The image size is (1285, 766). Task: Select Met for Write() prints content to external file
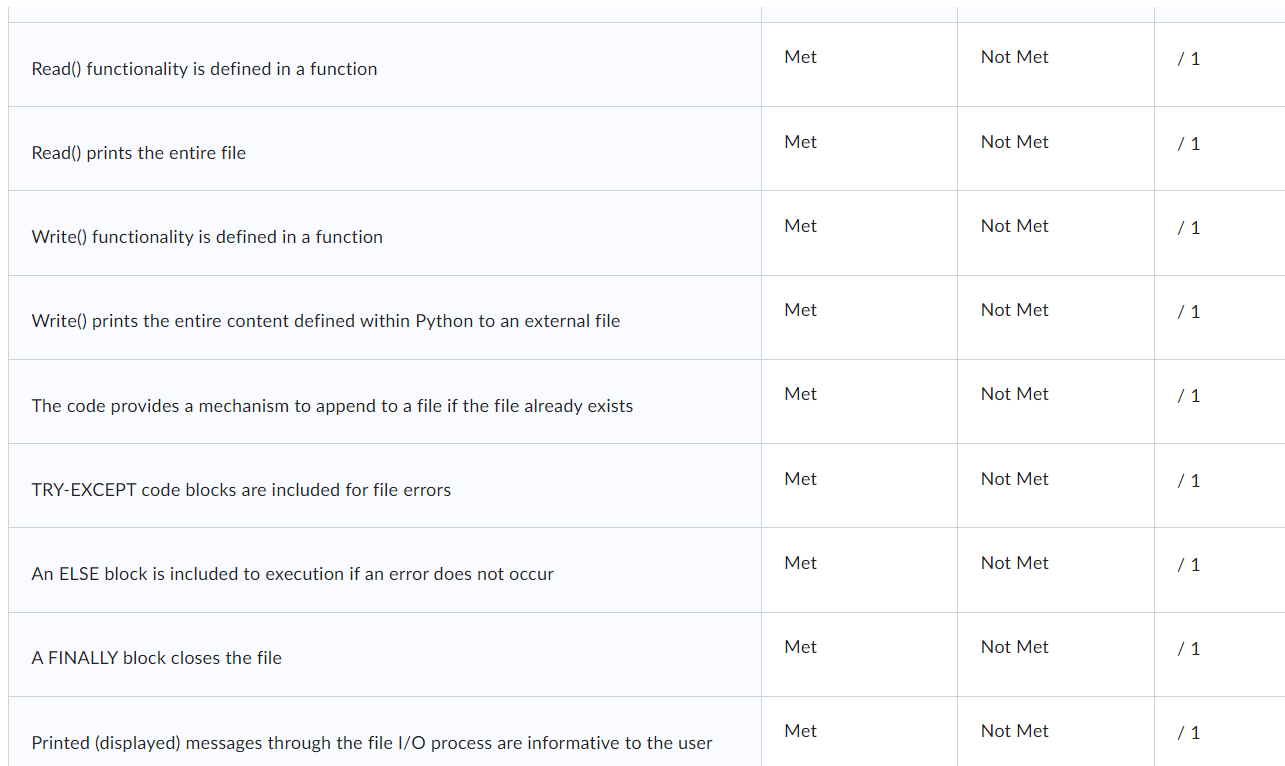pyautogui.click(x=800, y=310)
